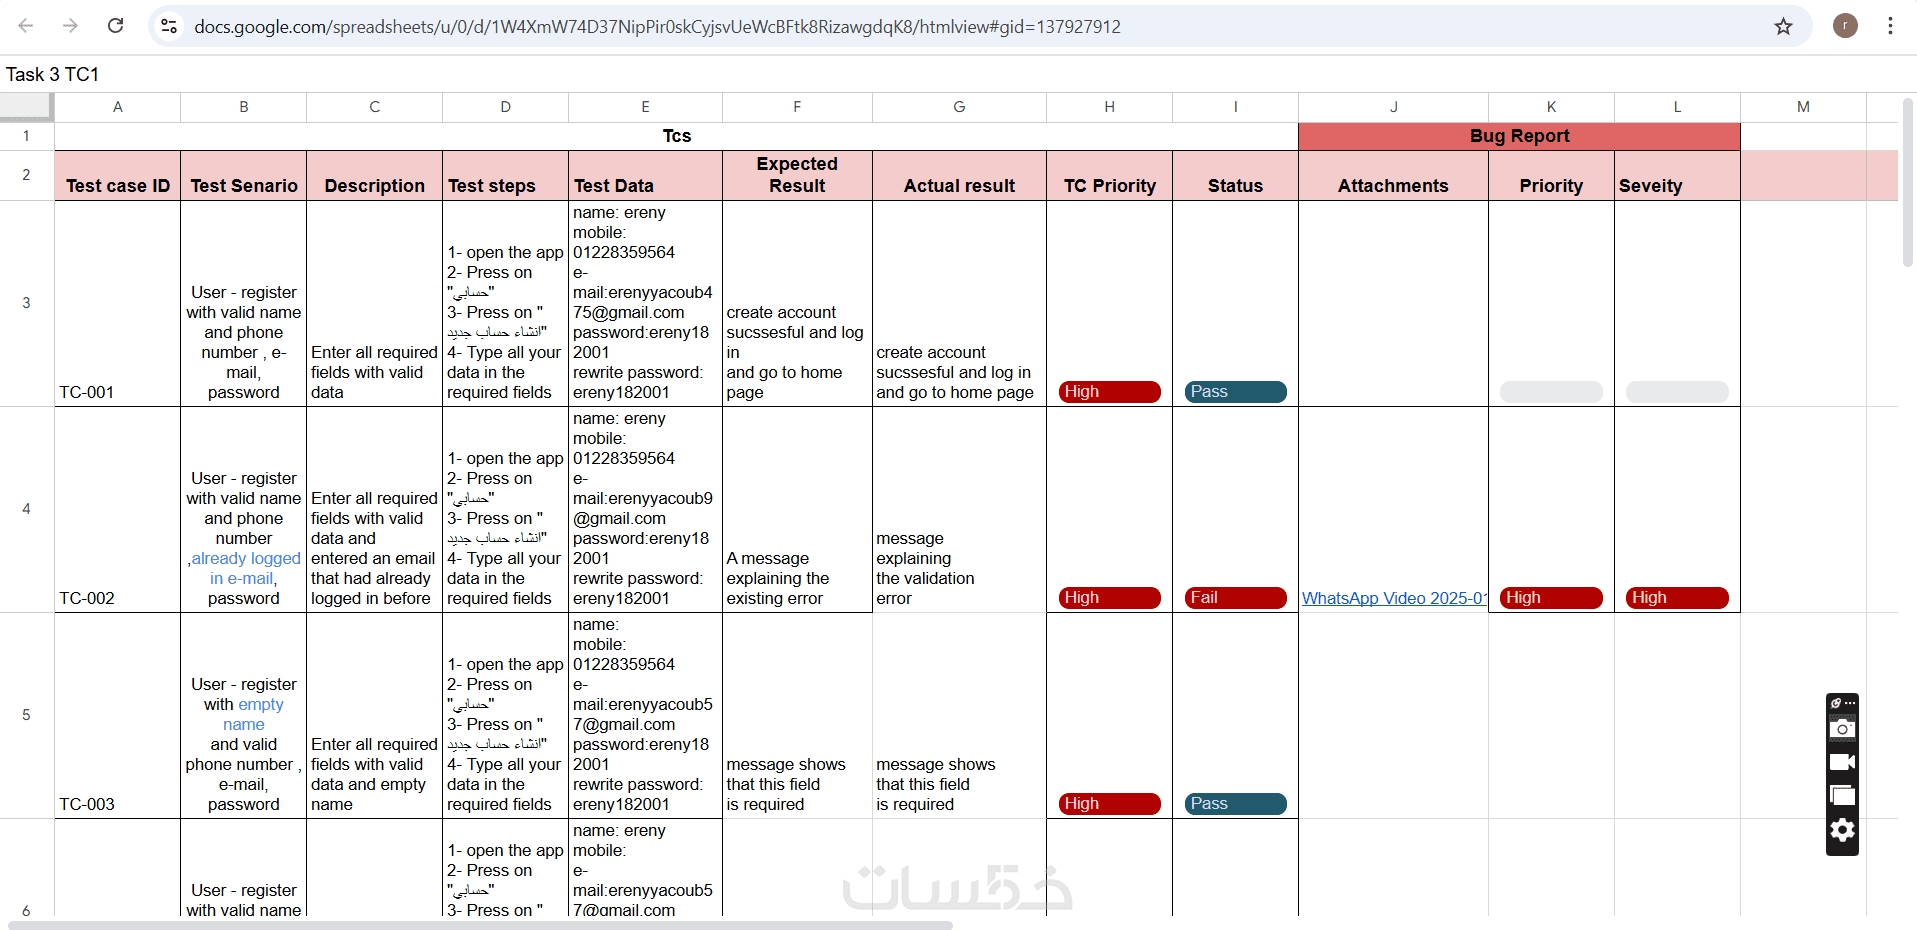The image size is (1917, 930).
Task: Click the browser forward arrow
Action: tap(70, 26)
